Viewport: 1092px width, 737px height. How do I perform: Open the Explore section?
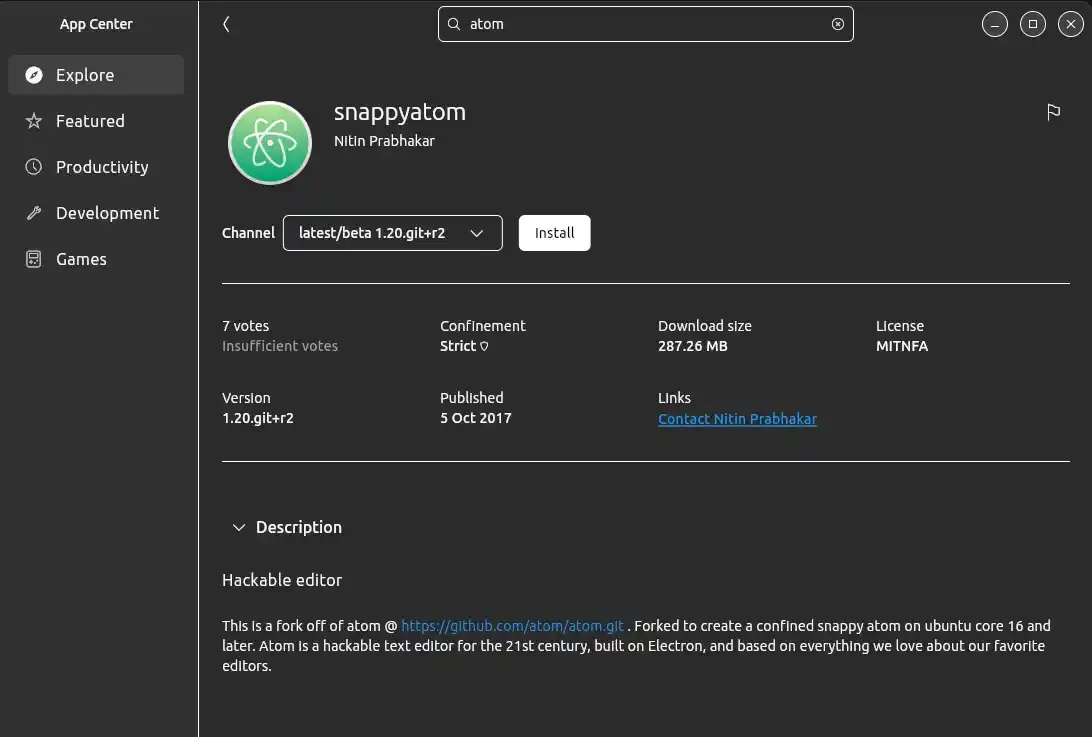[x=96, y=75]
